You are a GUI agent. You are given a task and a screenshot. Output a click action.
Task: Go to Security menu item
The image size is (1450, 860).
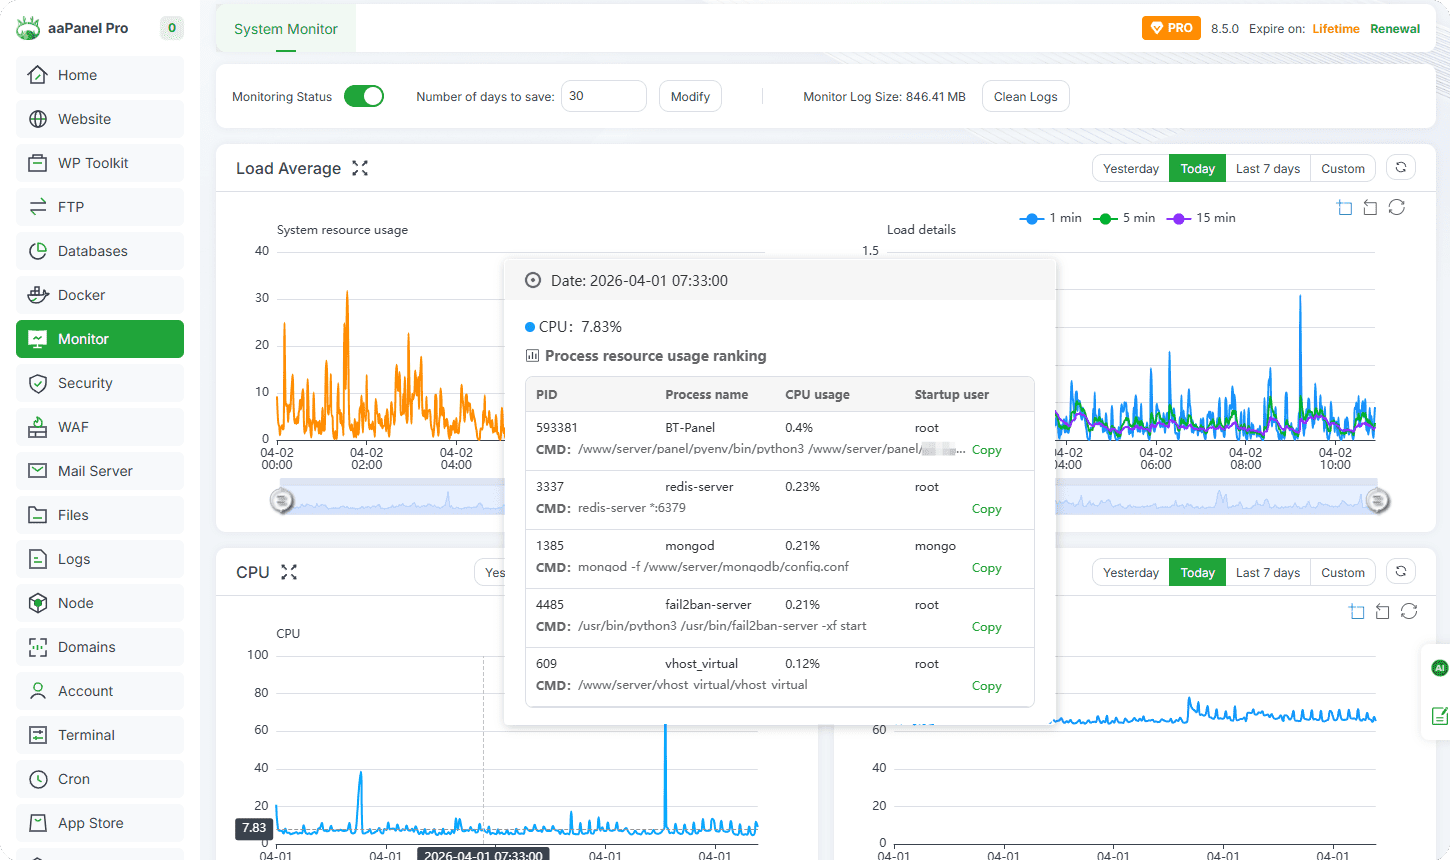85,383
